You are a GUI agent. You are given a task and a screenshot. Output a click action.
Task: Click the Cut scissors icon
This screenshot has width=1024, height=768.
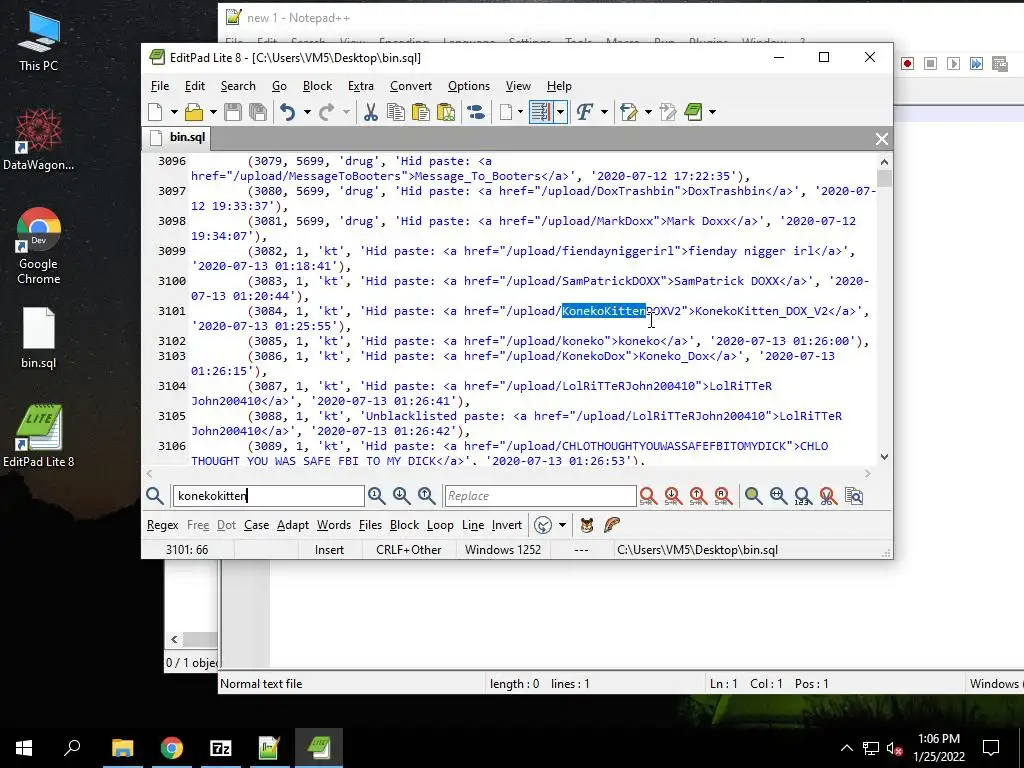(x=370, y=112)
